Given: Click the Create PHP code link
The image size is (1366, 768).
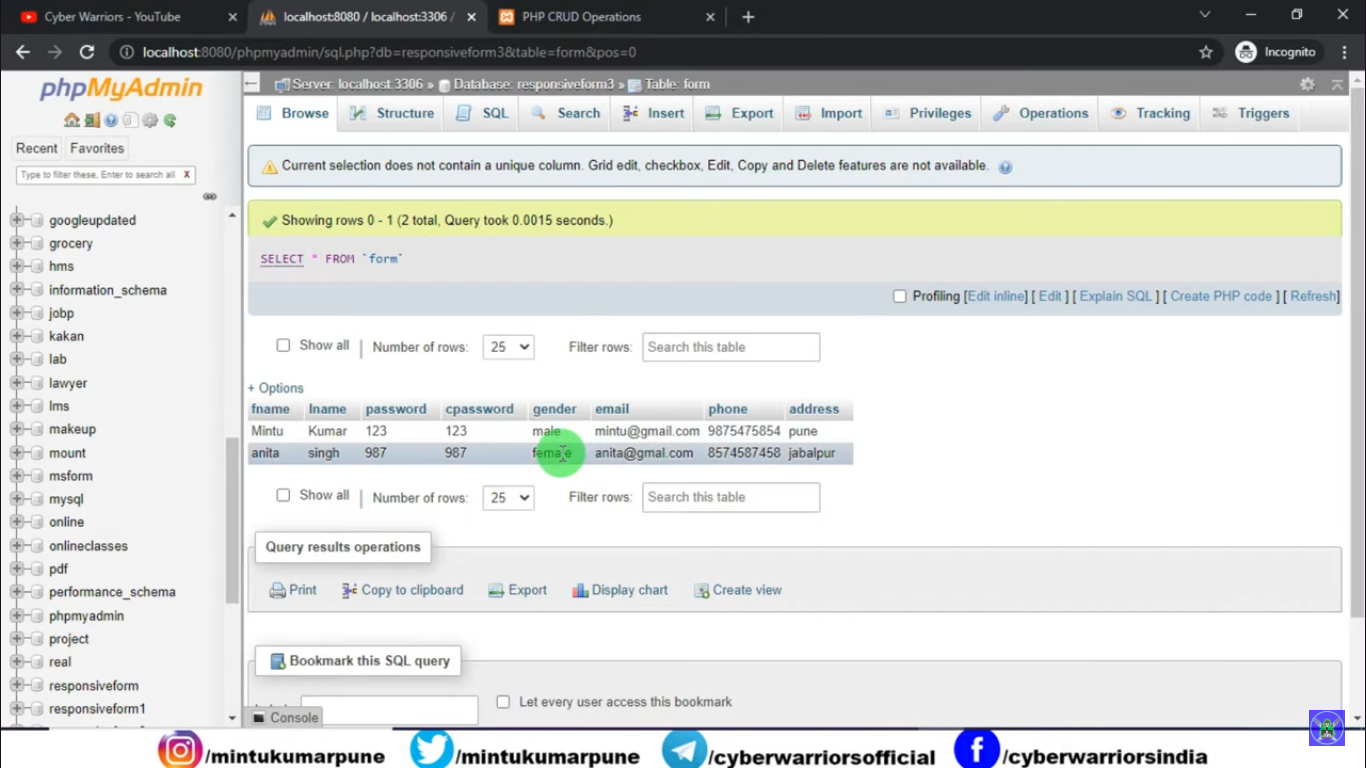Looking at the screenshot, I should coord(1221,296).
